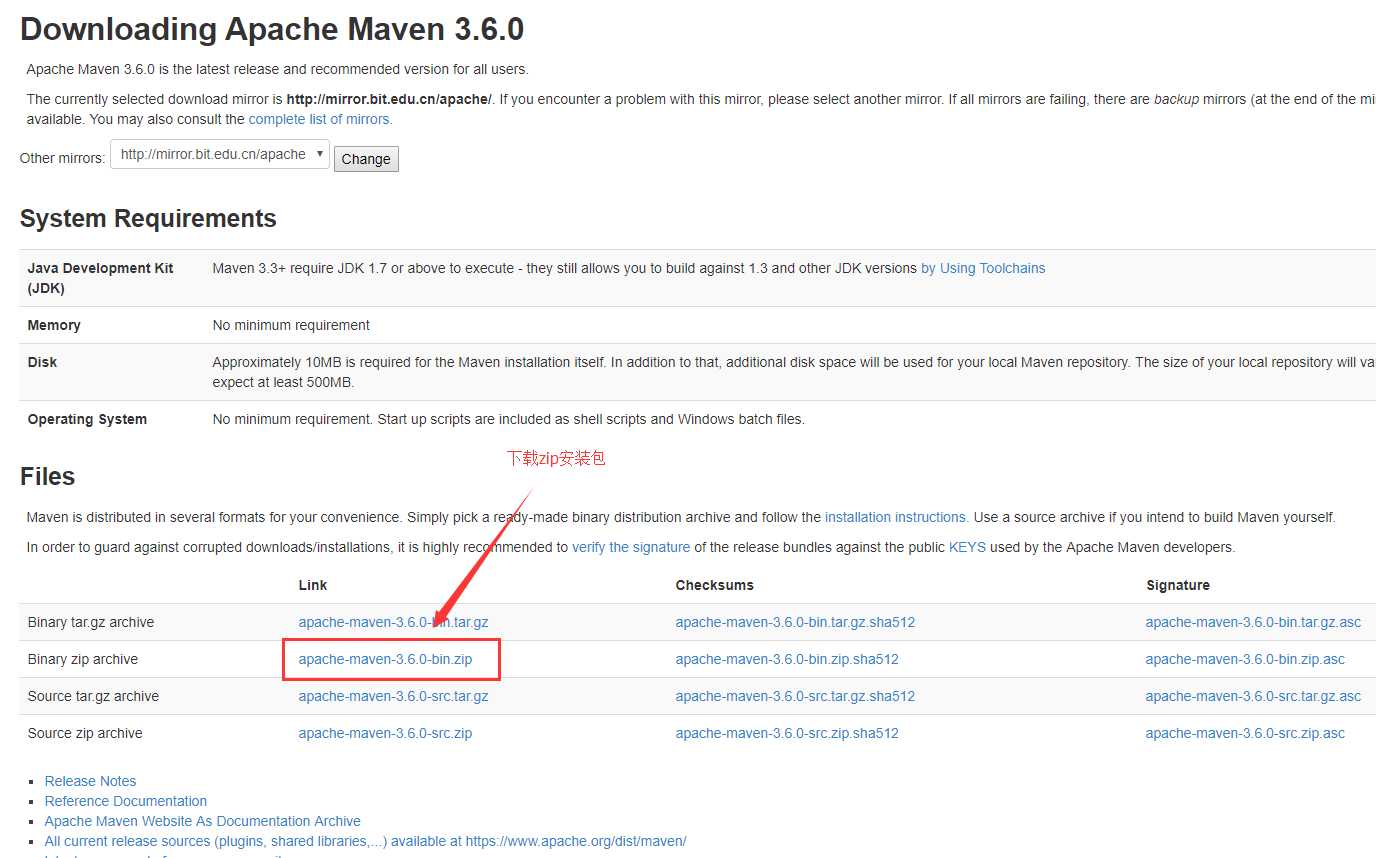This screenshot has width=1376, height=858.
Task: Click the No minimum requirement Memory value
Action: tap(291, 325)
